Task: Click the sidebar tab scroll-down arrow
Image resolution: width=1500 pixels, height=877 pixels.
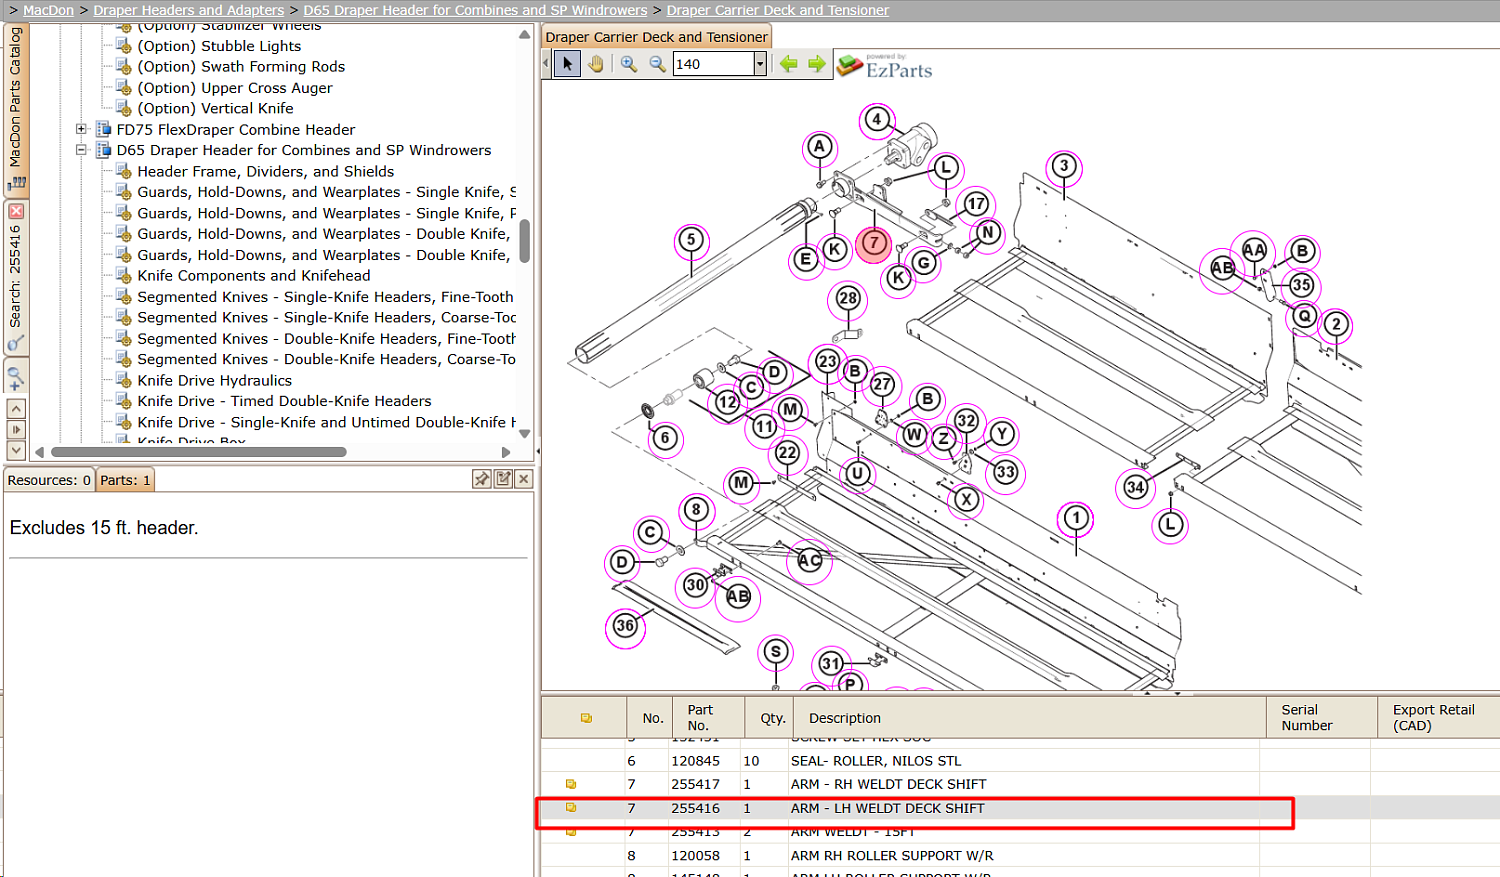Action: pyautogui.click(x=16, y=450)
